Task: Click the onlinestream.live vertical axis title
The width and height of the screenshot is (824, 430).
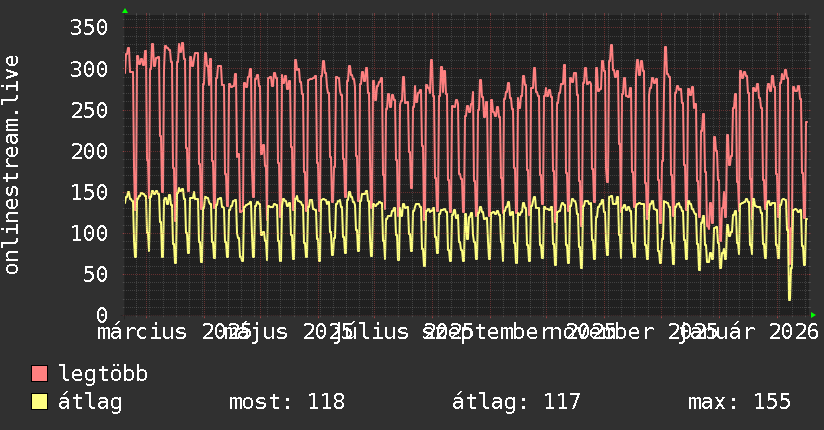Action: pyautogui.click(x=12, y=165)
